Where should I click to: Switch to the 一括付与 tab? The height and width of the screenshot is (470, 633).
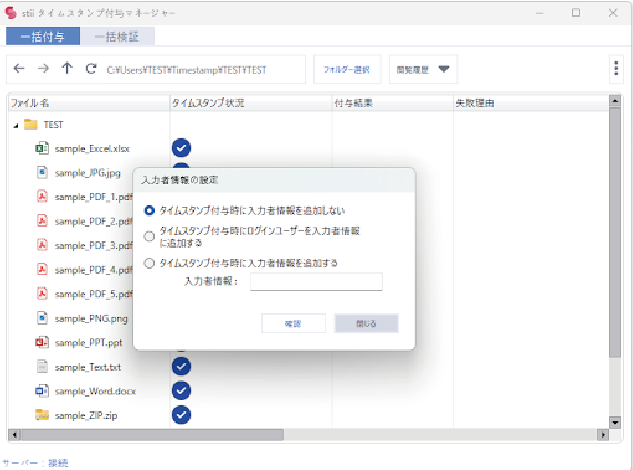[x=42, y=36]
